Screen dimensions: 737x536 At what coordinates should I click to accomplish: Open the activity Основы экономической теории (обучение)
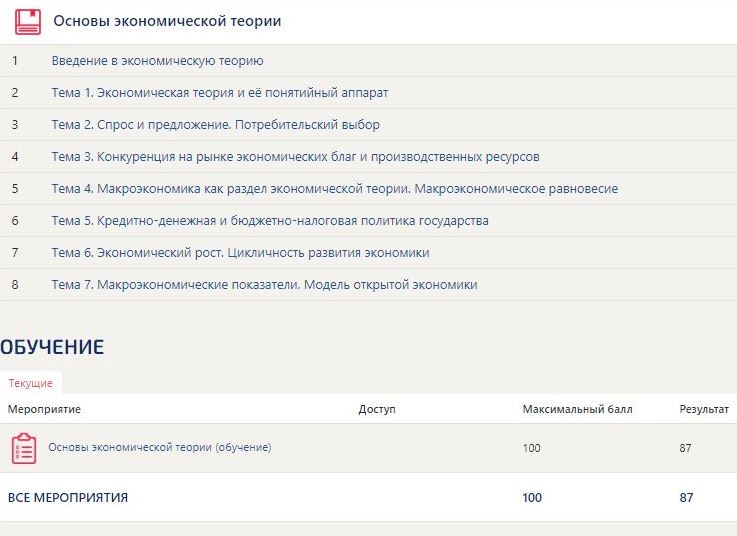coord(159,447)
